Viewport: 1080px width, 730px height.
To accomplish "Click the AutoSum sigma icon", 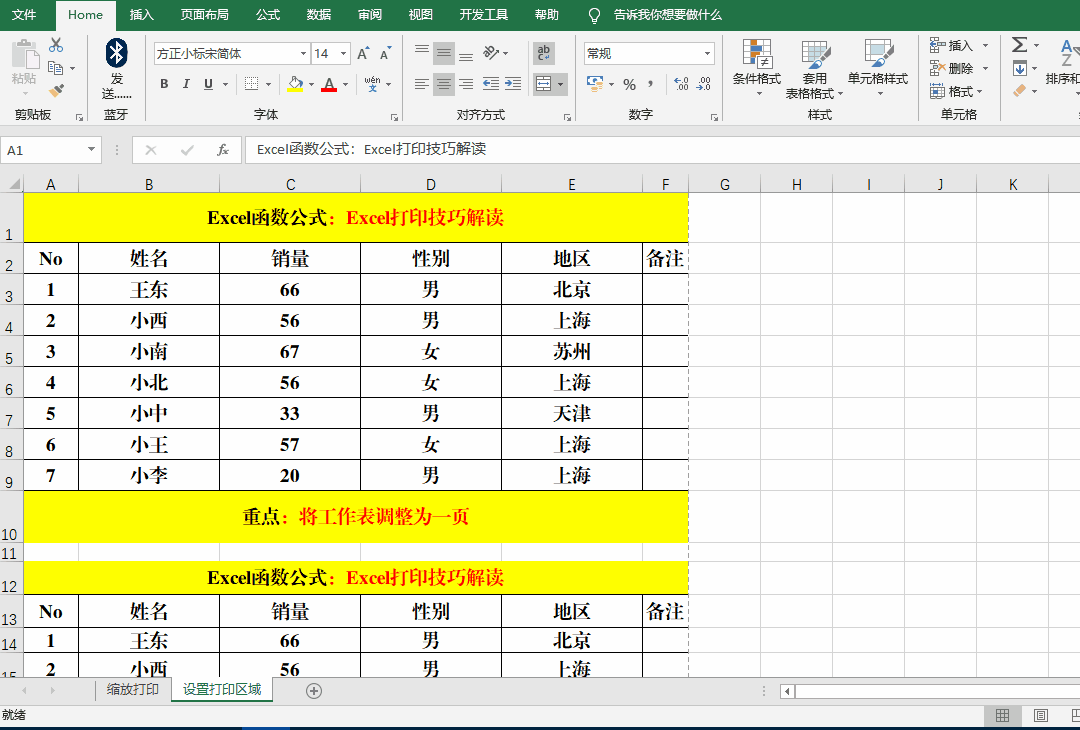I will tap(1019, 45).
